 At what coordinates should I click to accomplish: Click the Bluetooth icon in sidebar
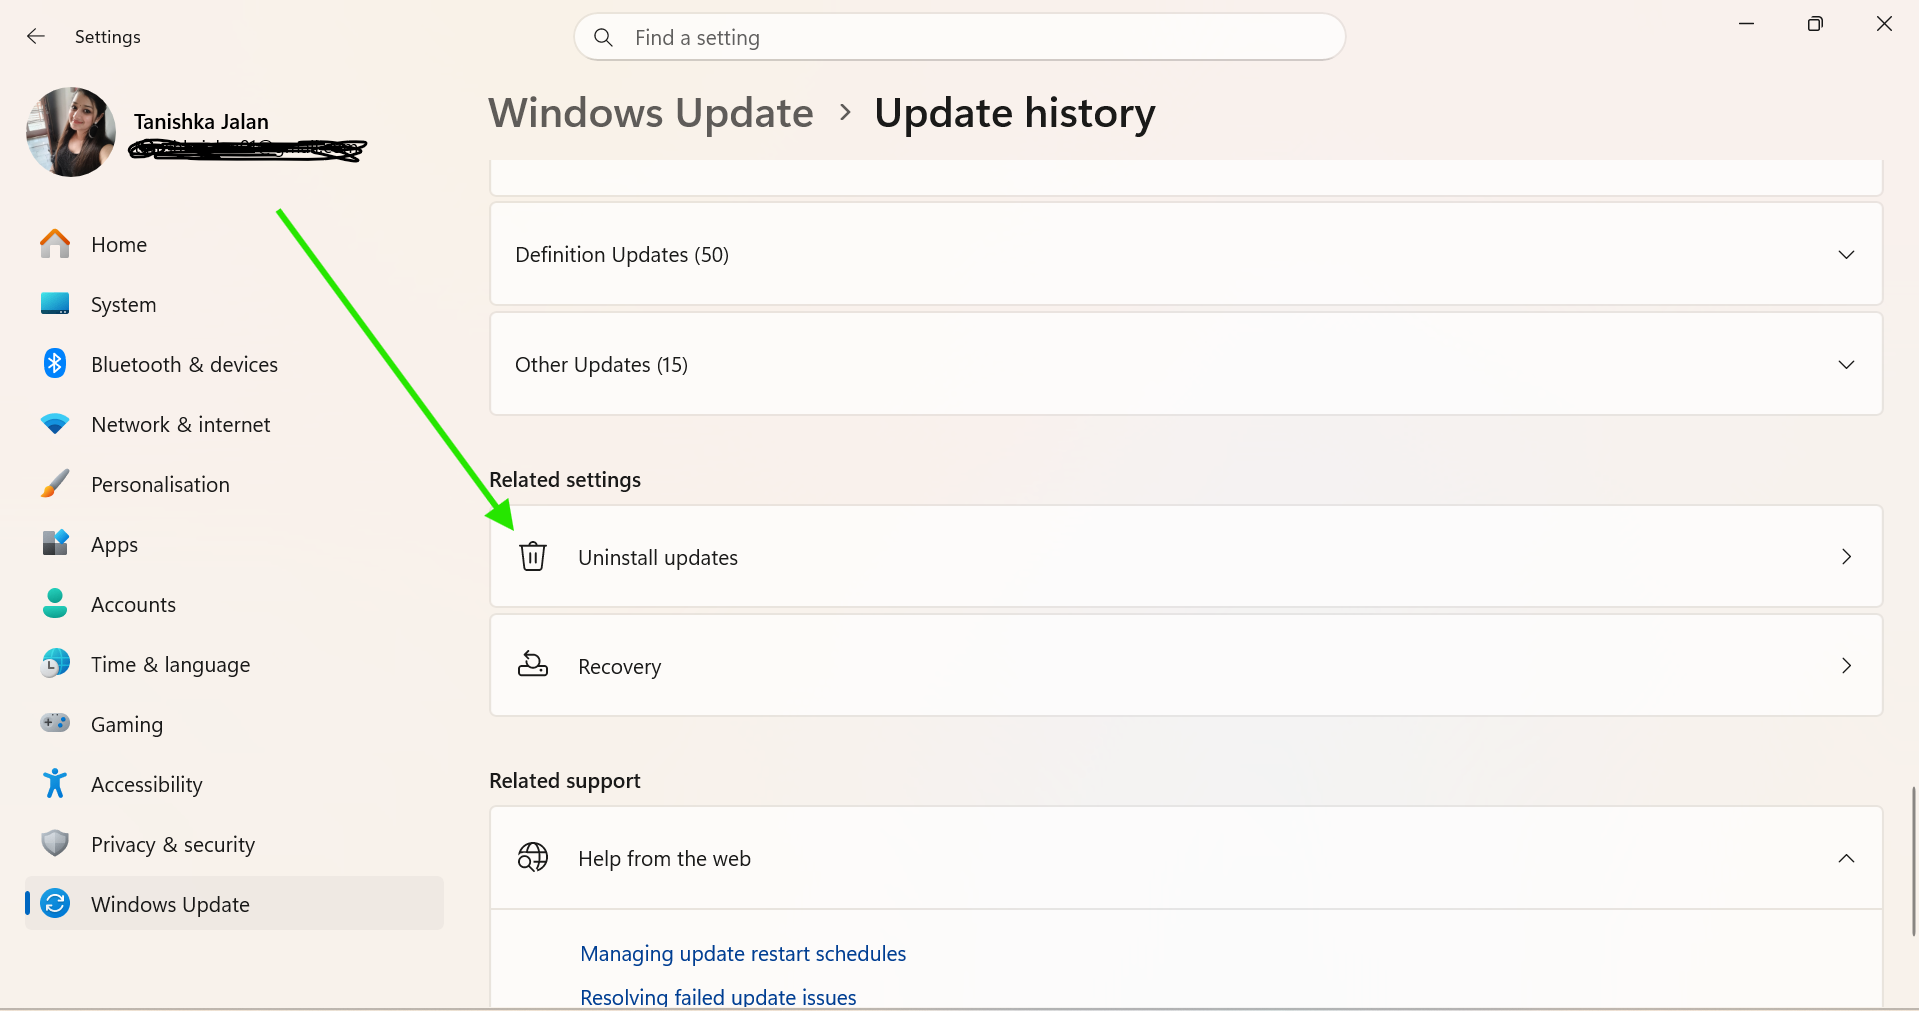click(55, 364)
